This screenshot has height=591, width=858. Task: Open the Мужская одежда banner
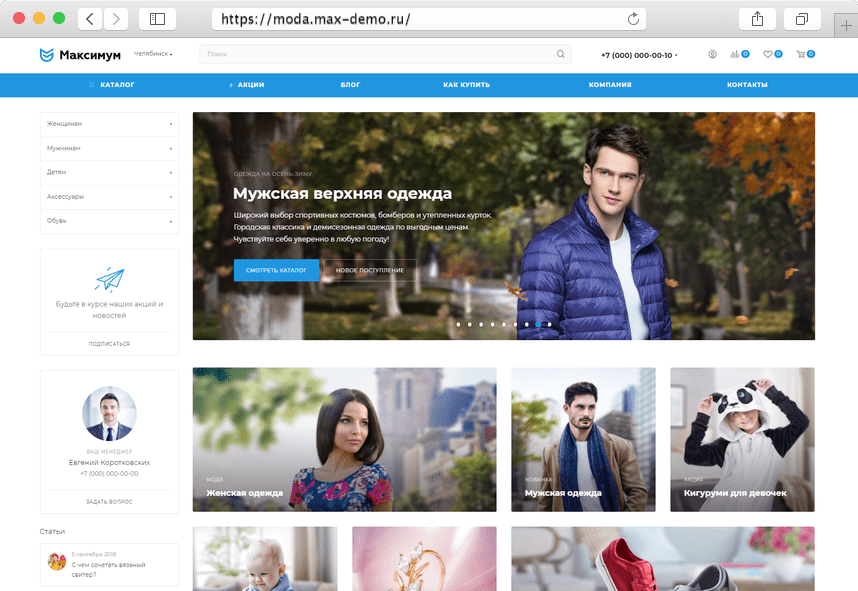coord(583,439)
